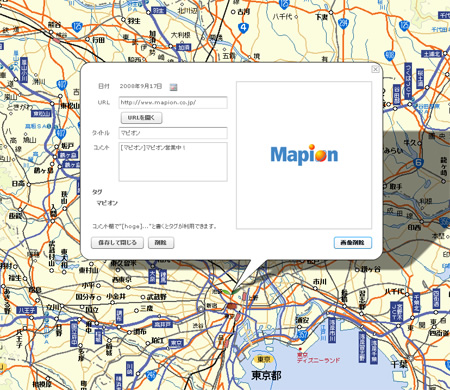
Task: Click the 小金井 label on map
Action: [x=115, y=296]
